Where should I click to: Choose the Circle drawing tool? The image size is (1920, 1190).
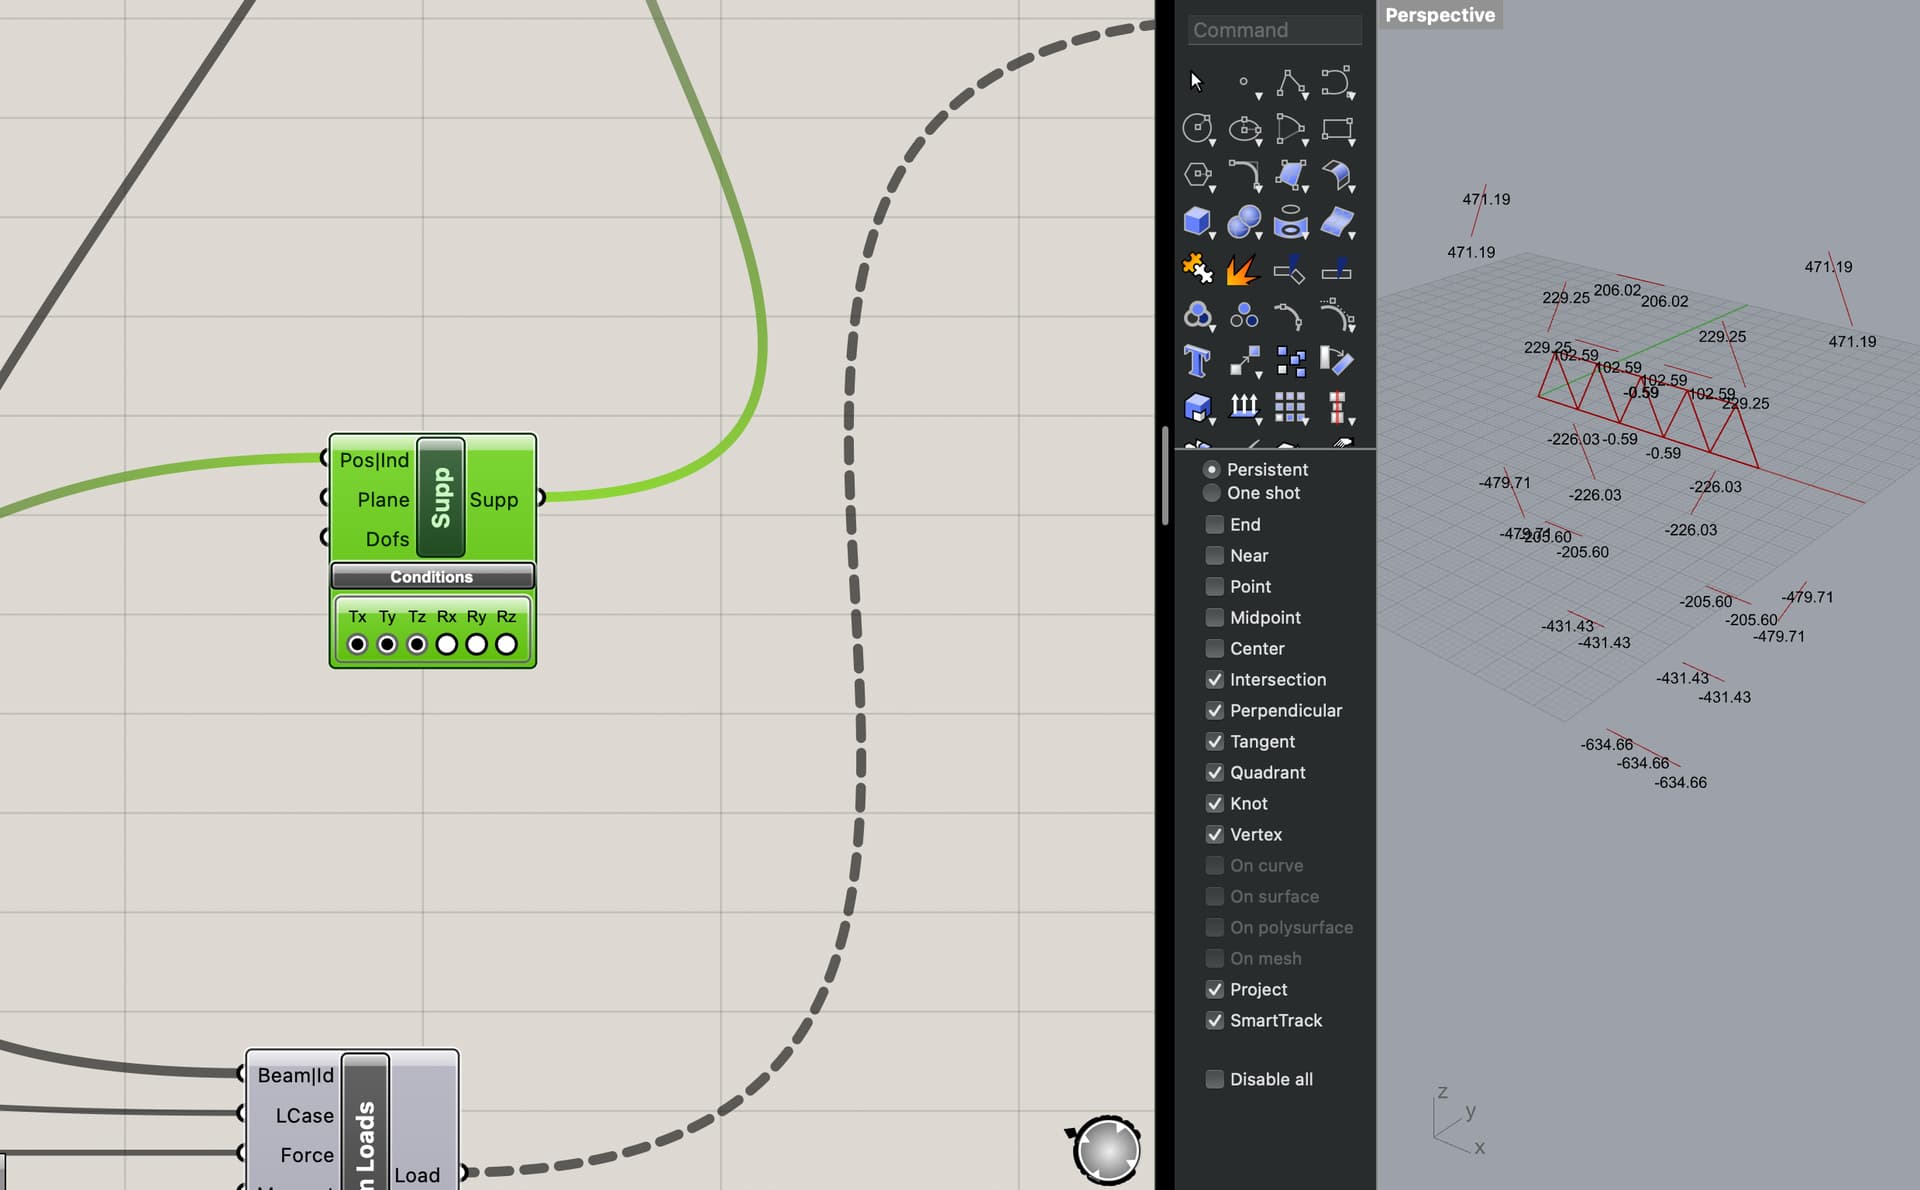(x=1196, y=128)
